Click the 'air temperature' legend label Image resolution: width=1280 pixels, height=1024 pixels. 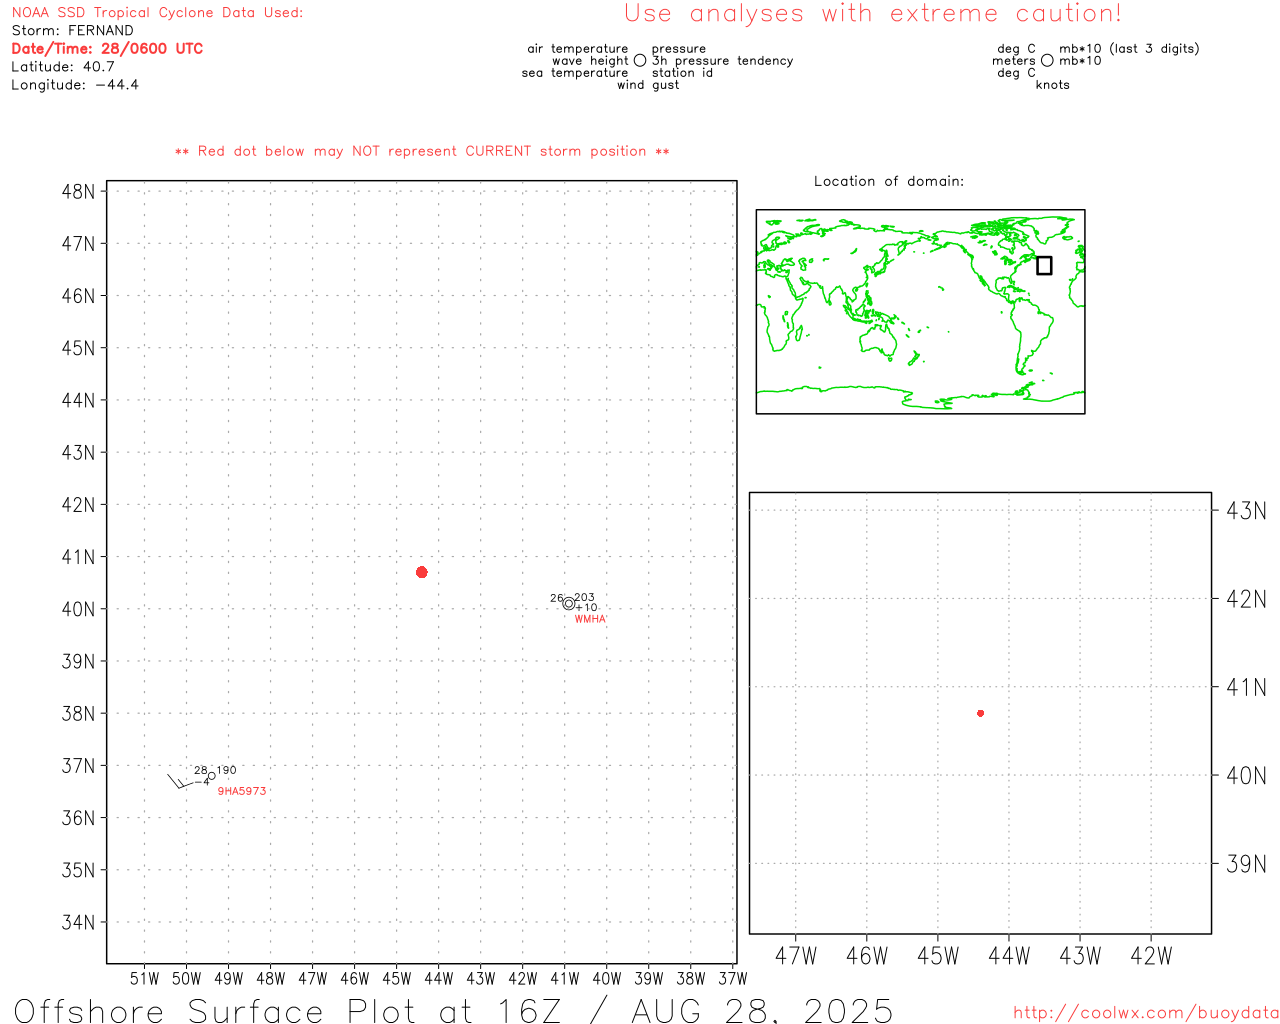click(578, 49)
